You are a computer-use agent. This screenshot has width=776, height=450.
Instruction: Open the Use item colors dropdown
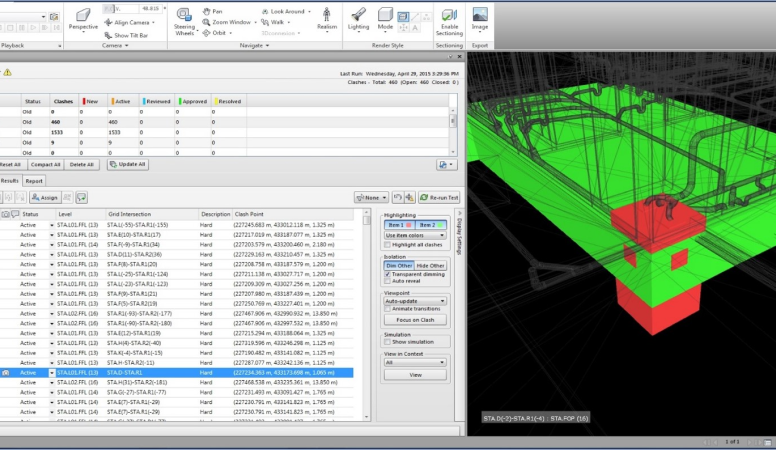click(415, 235)
